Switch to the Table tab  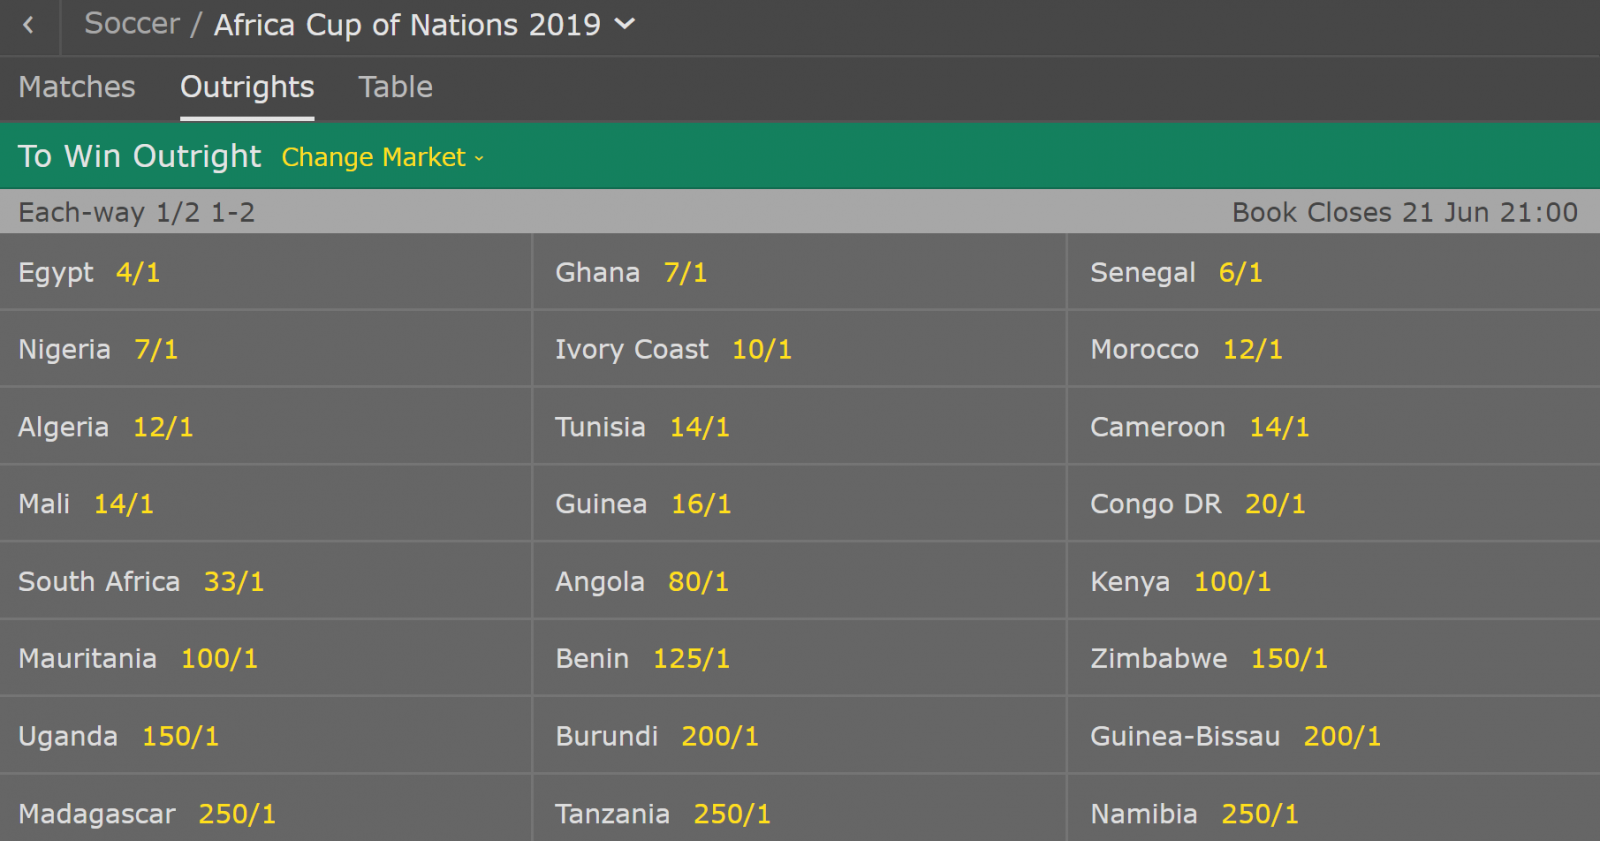pos(395,88)
